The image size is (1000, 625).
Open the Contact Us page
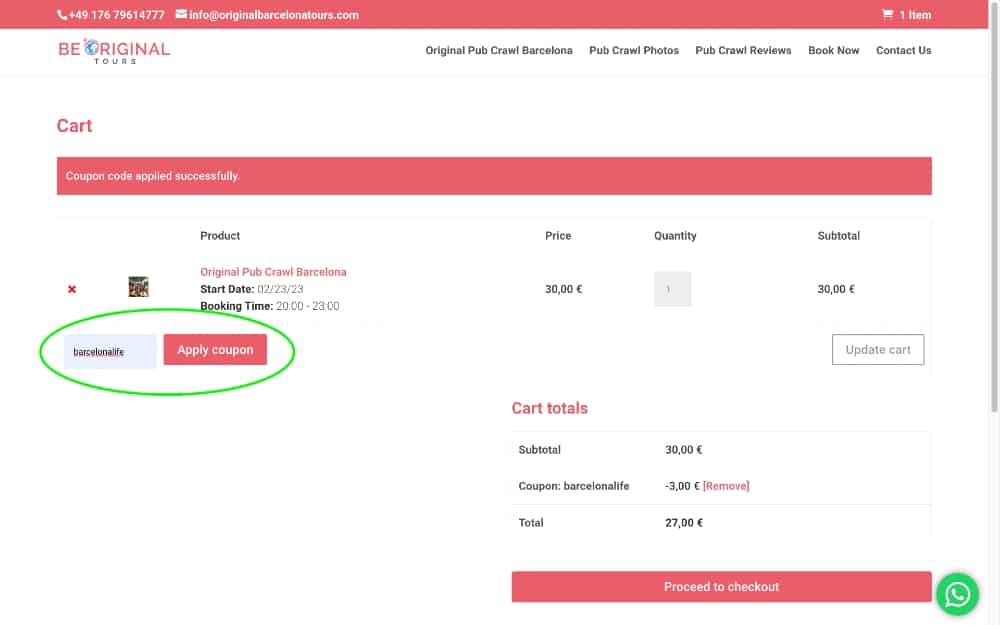[903, 50]
